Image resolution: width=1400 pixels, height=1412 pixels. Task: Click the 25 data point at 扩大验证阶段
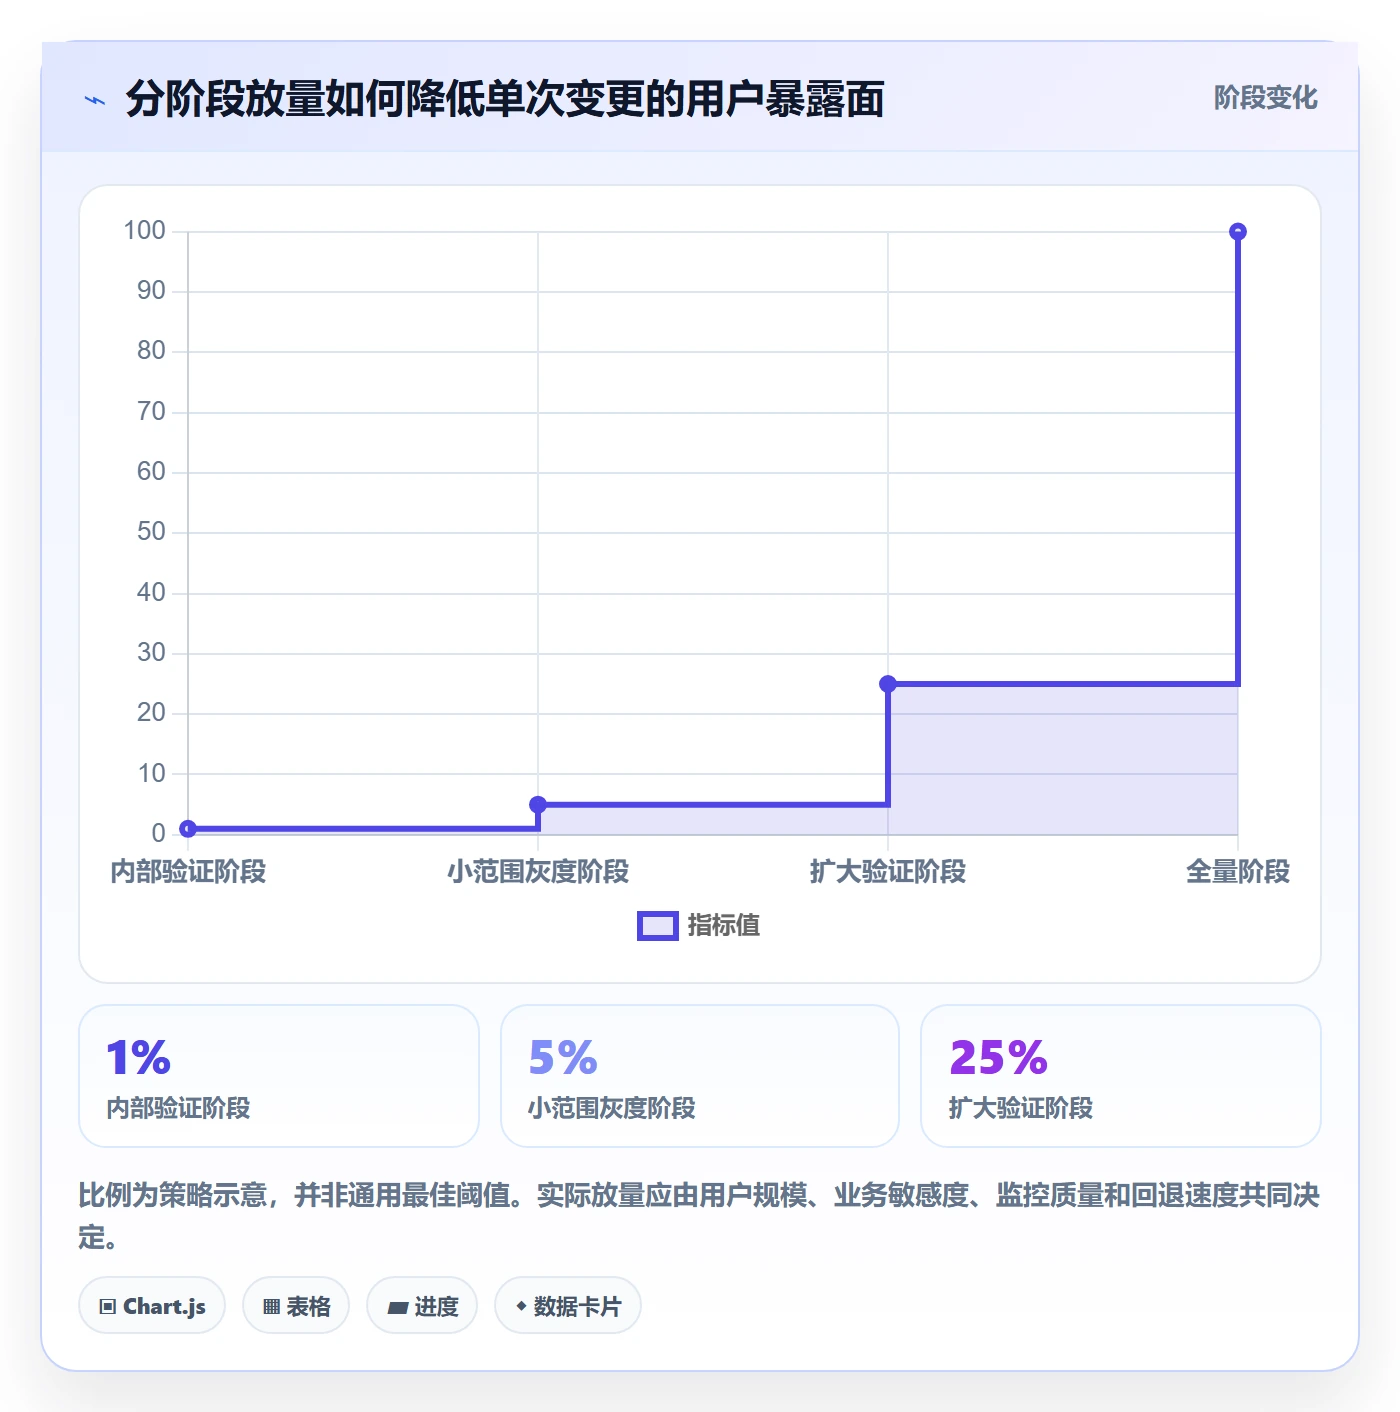pos(888,684)
